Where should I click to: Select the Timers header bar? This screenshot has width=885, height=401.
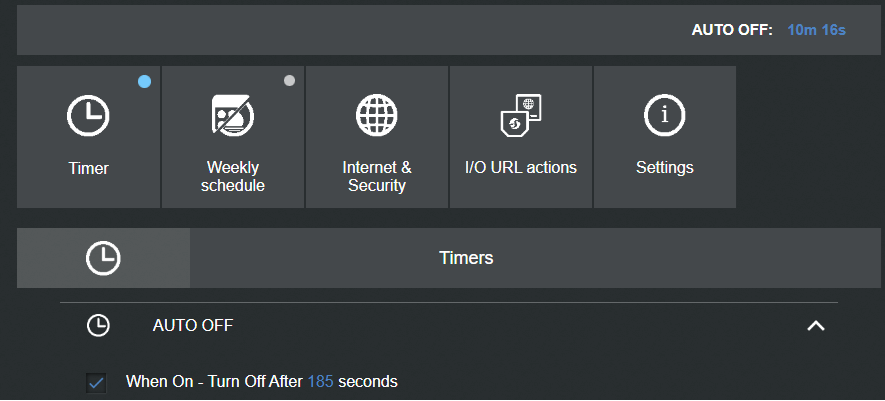(x=448, y=258)
